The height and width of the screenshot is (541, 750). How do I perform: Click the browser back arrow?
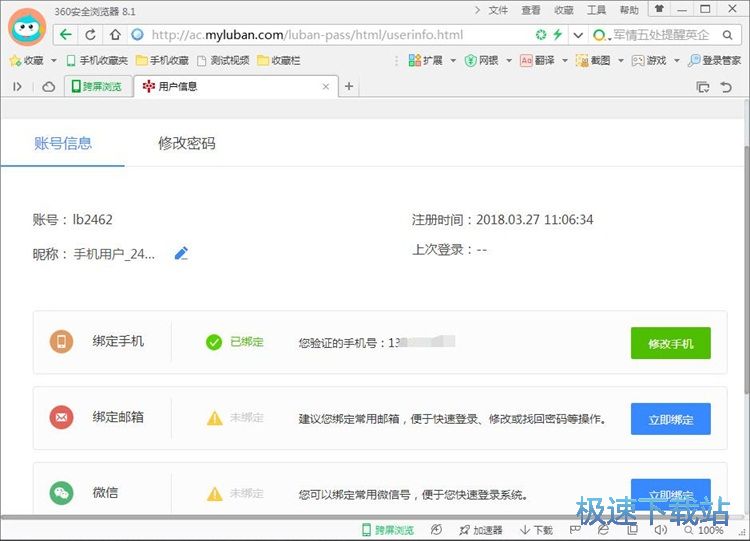pyautogui.click(x=66, y=34)
